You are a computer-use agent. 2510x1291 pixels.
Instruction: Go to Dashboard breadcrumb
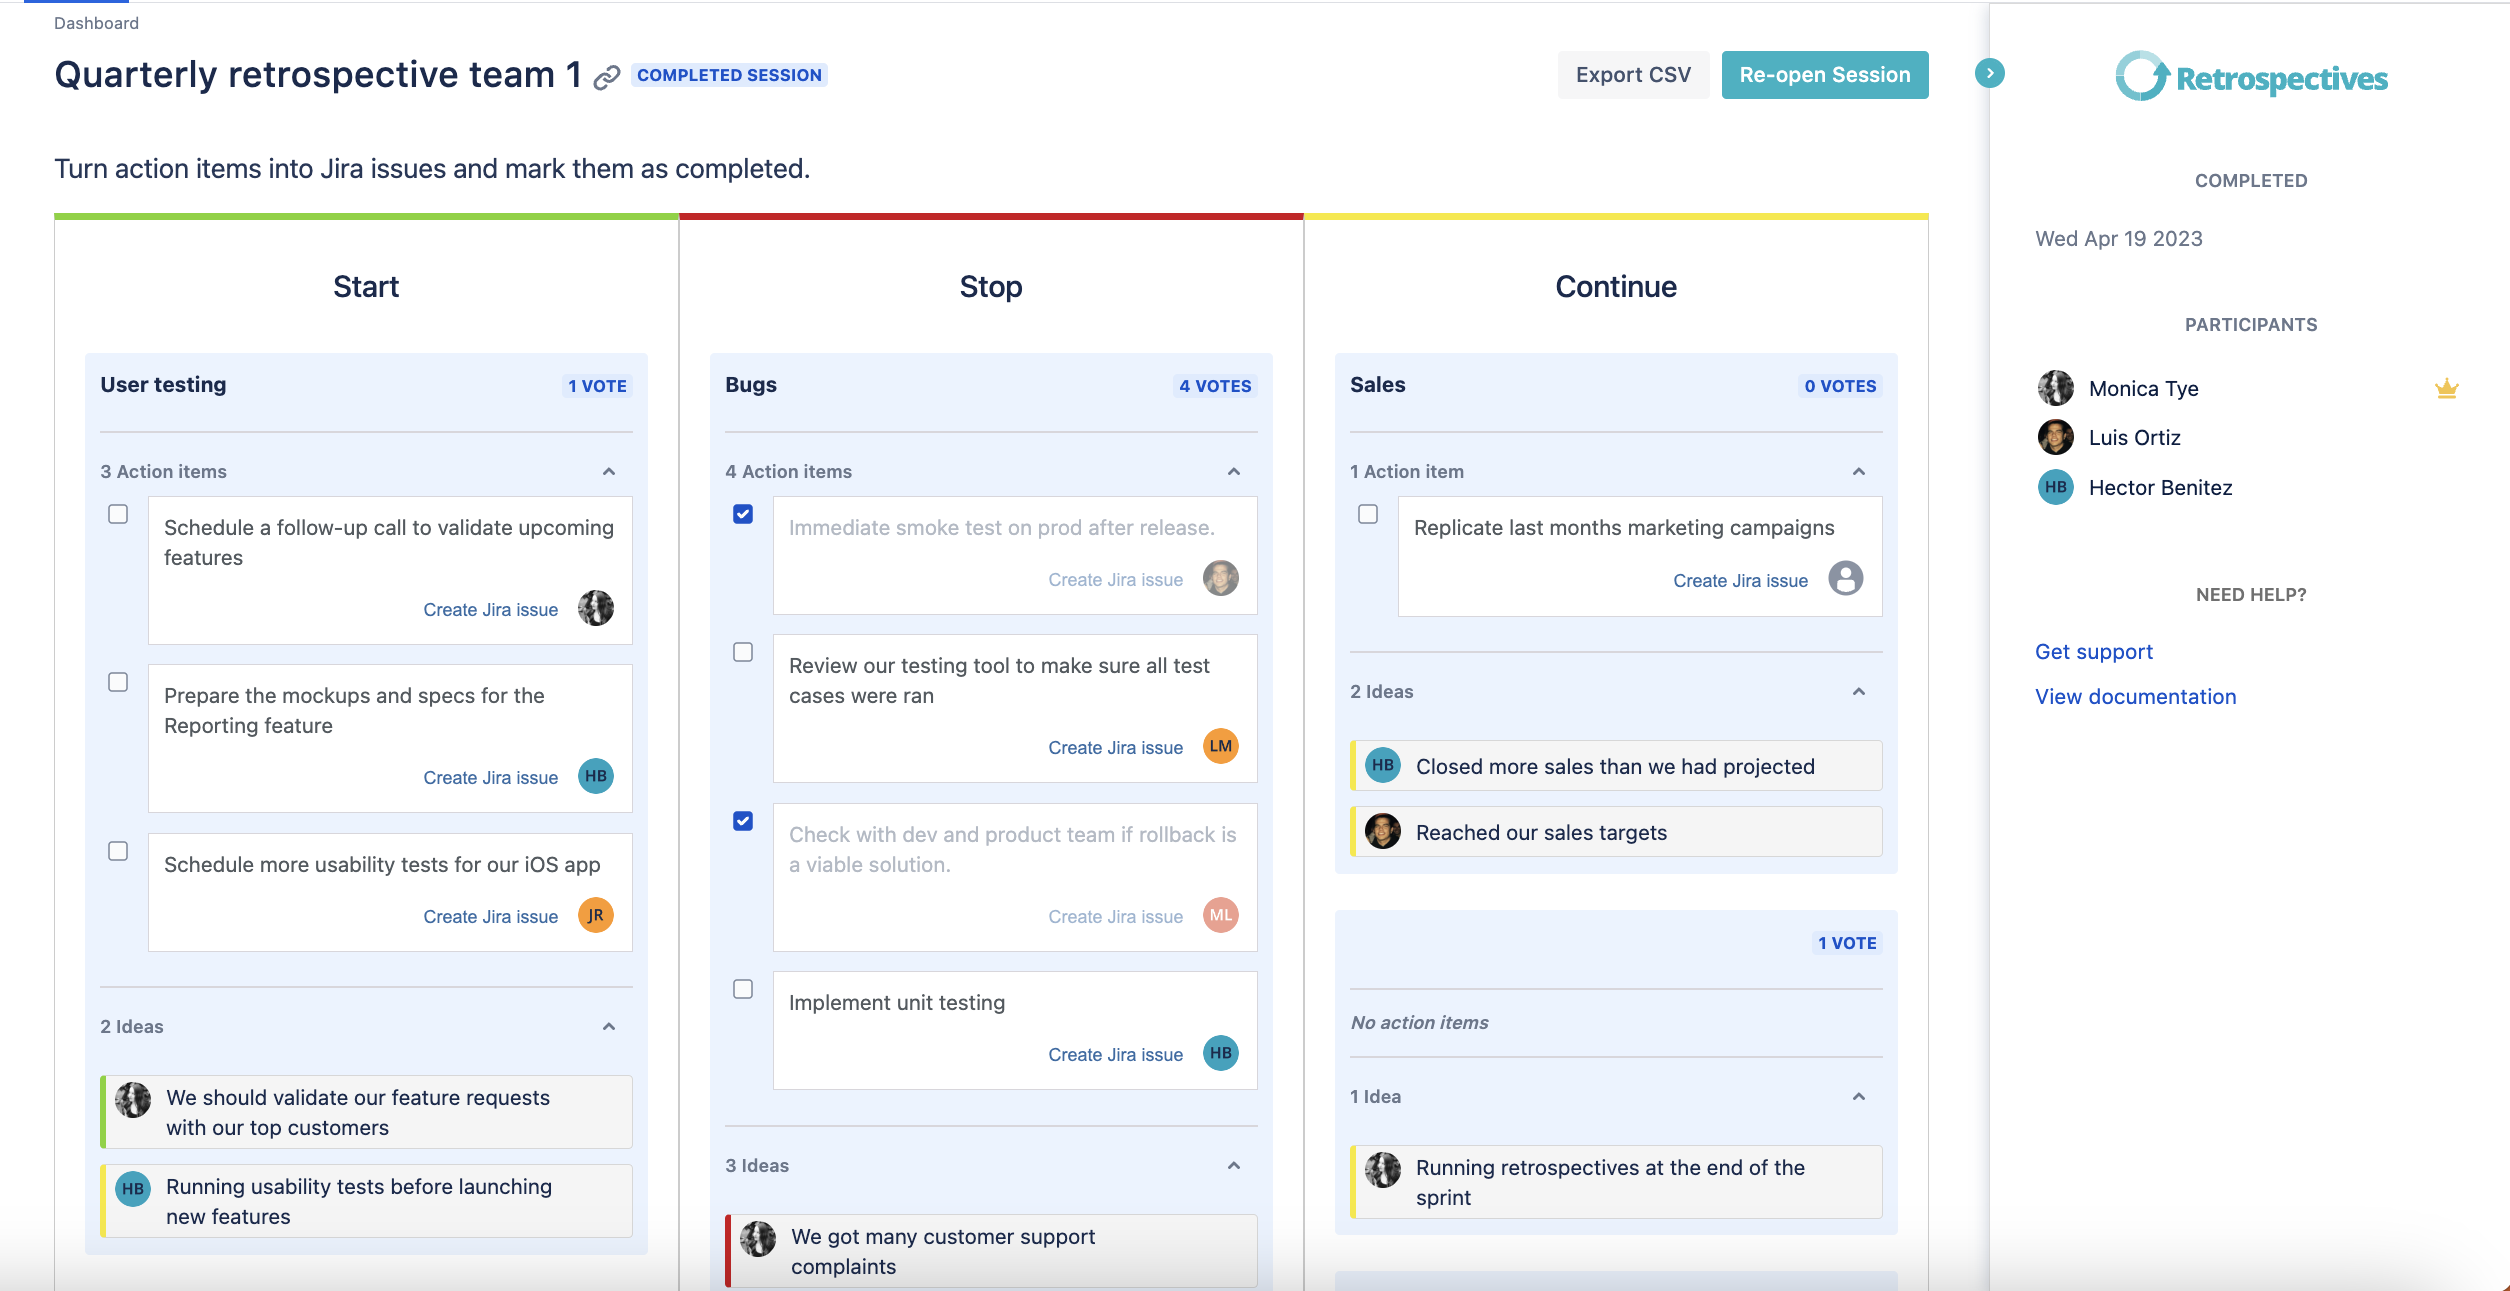coord(96,23)
